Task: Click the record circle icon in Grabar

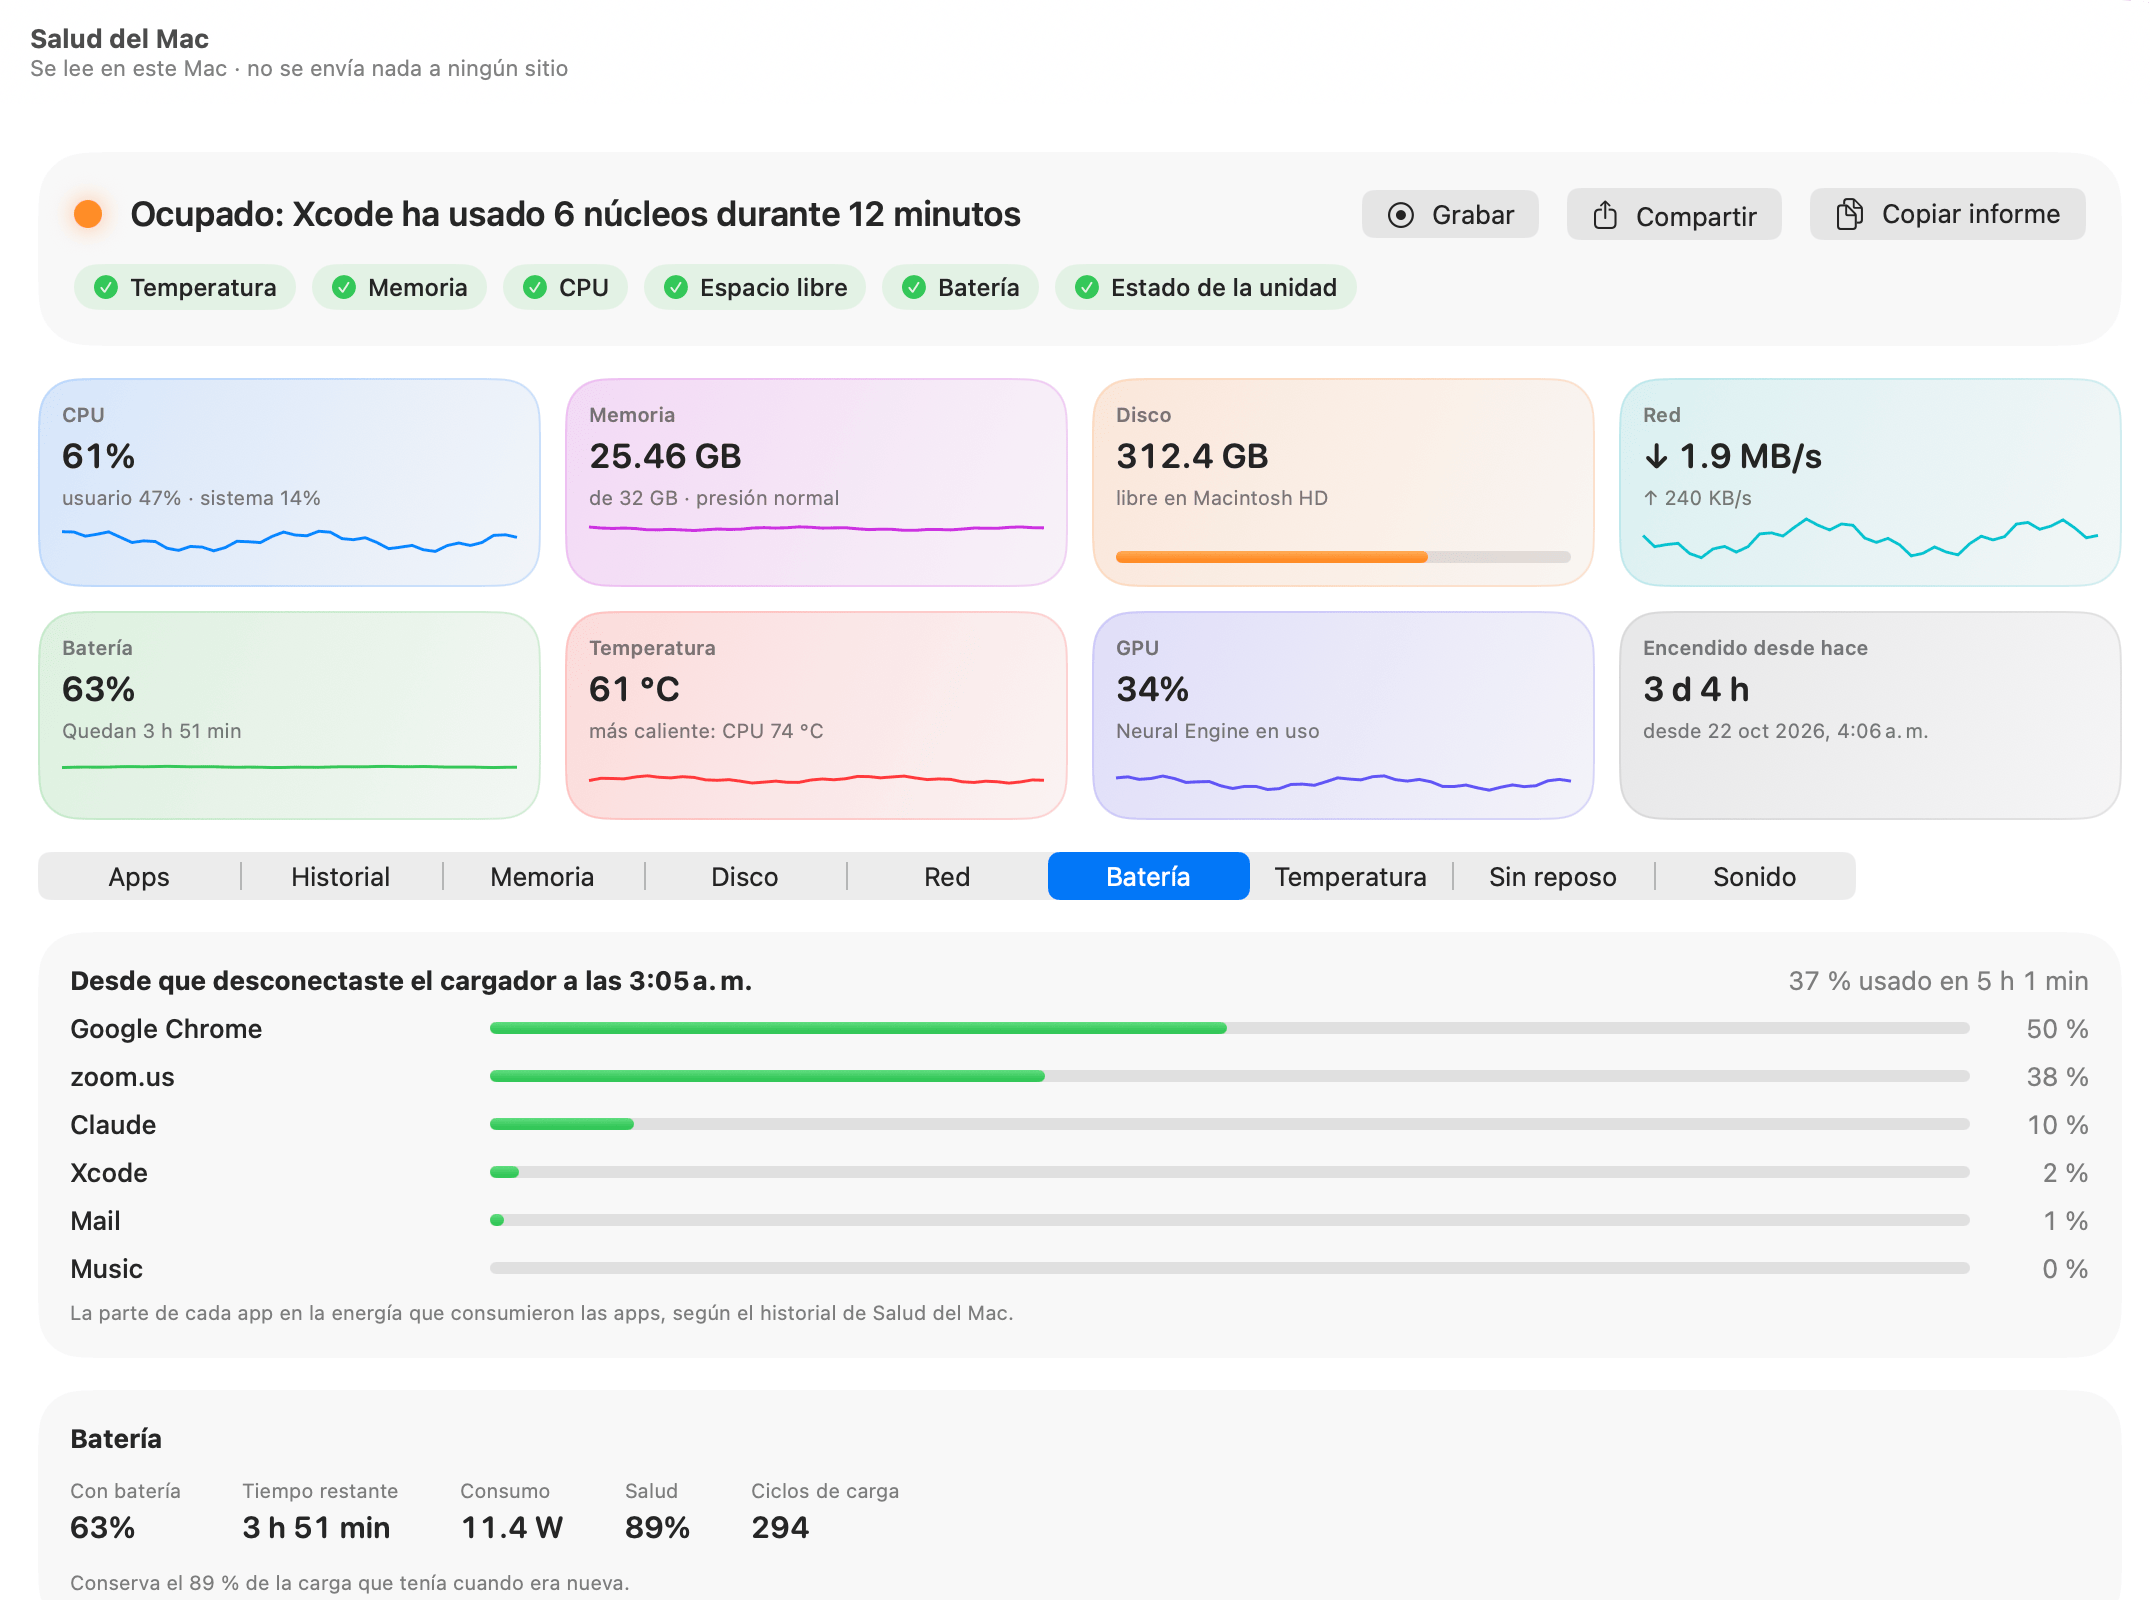Action: (x=1401, y=215)
